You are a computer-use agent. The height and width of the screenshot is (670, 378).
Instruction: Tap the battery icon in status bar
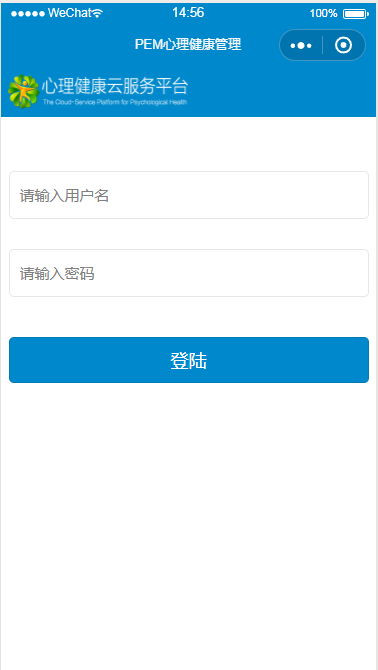pos(356,14)
